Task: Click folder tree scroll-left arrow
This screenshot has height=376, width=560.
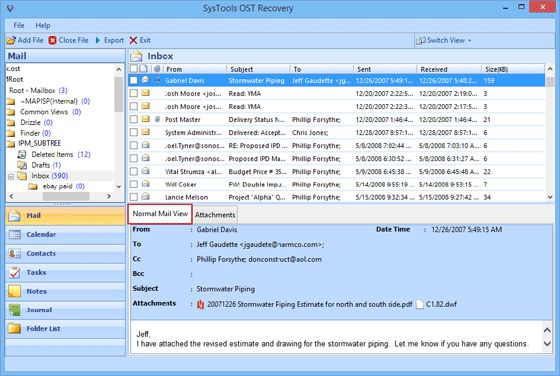Action: point(11,196)
